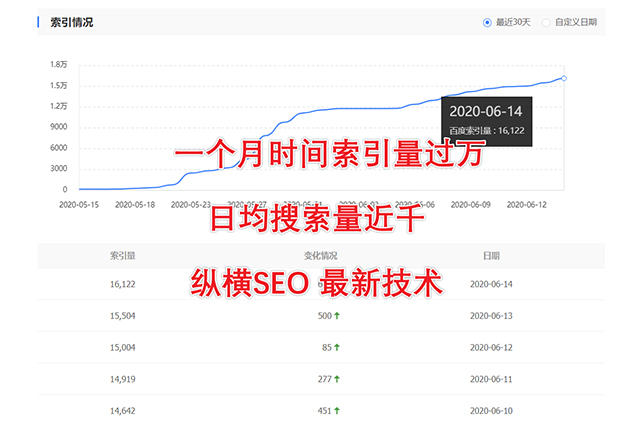Click the 索引量 column header
The width and height of the screenshot is (640, 426).
tap(123, 255)
